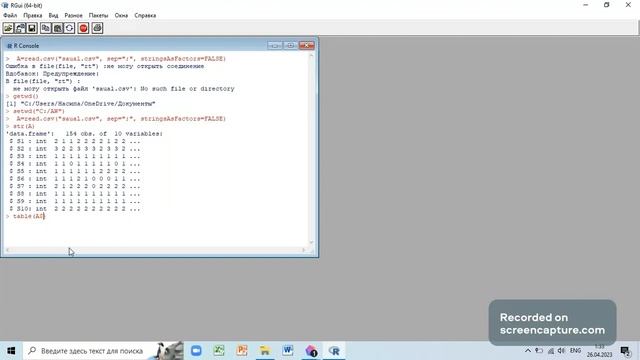
Task: Maximize the R Console child window
Action: [290, 45]
